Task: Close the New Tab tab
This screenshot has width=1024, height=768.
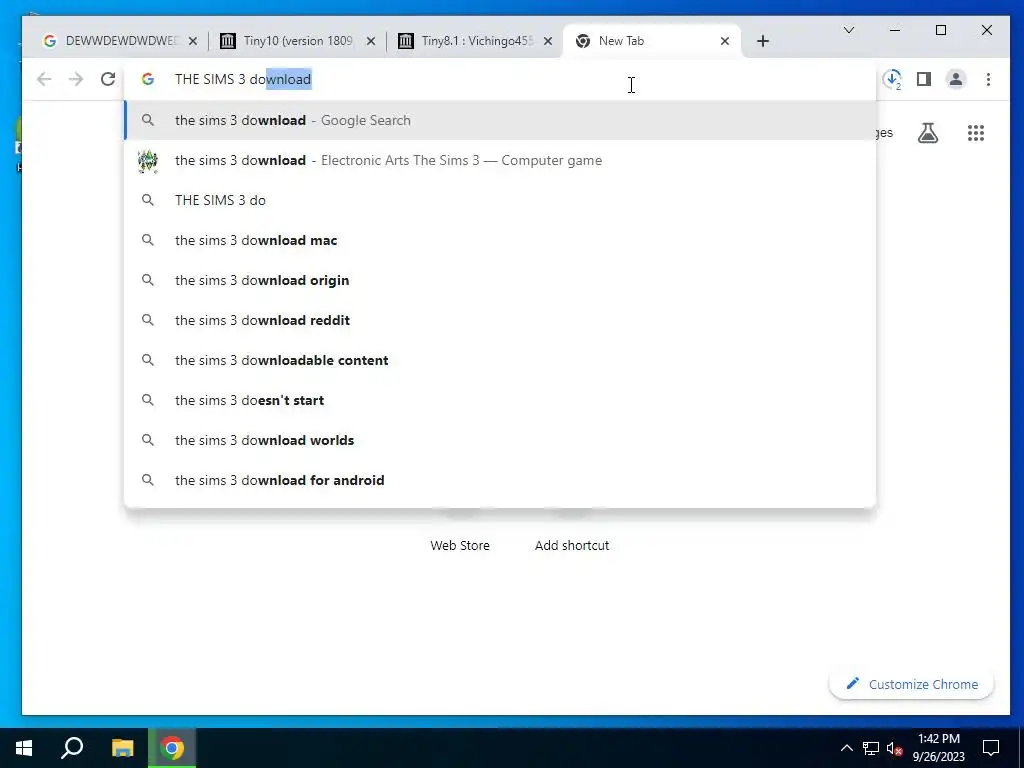Action: click(x=725, y=41)
